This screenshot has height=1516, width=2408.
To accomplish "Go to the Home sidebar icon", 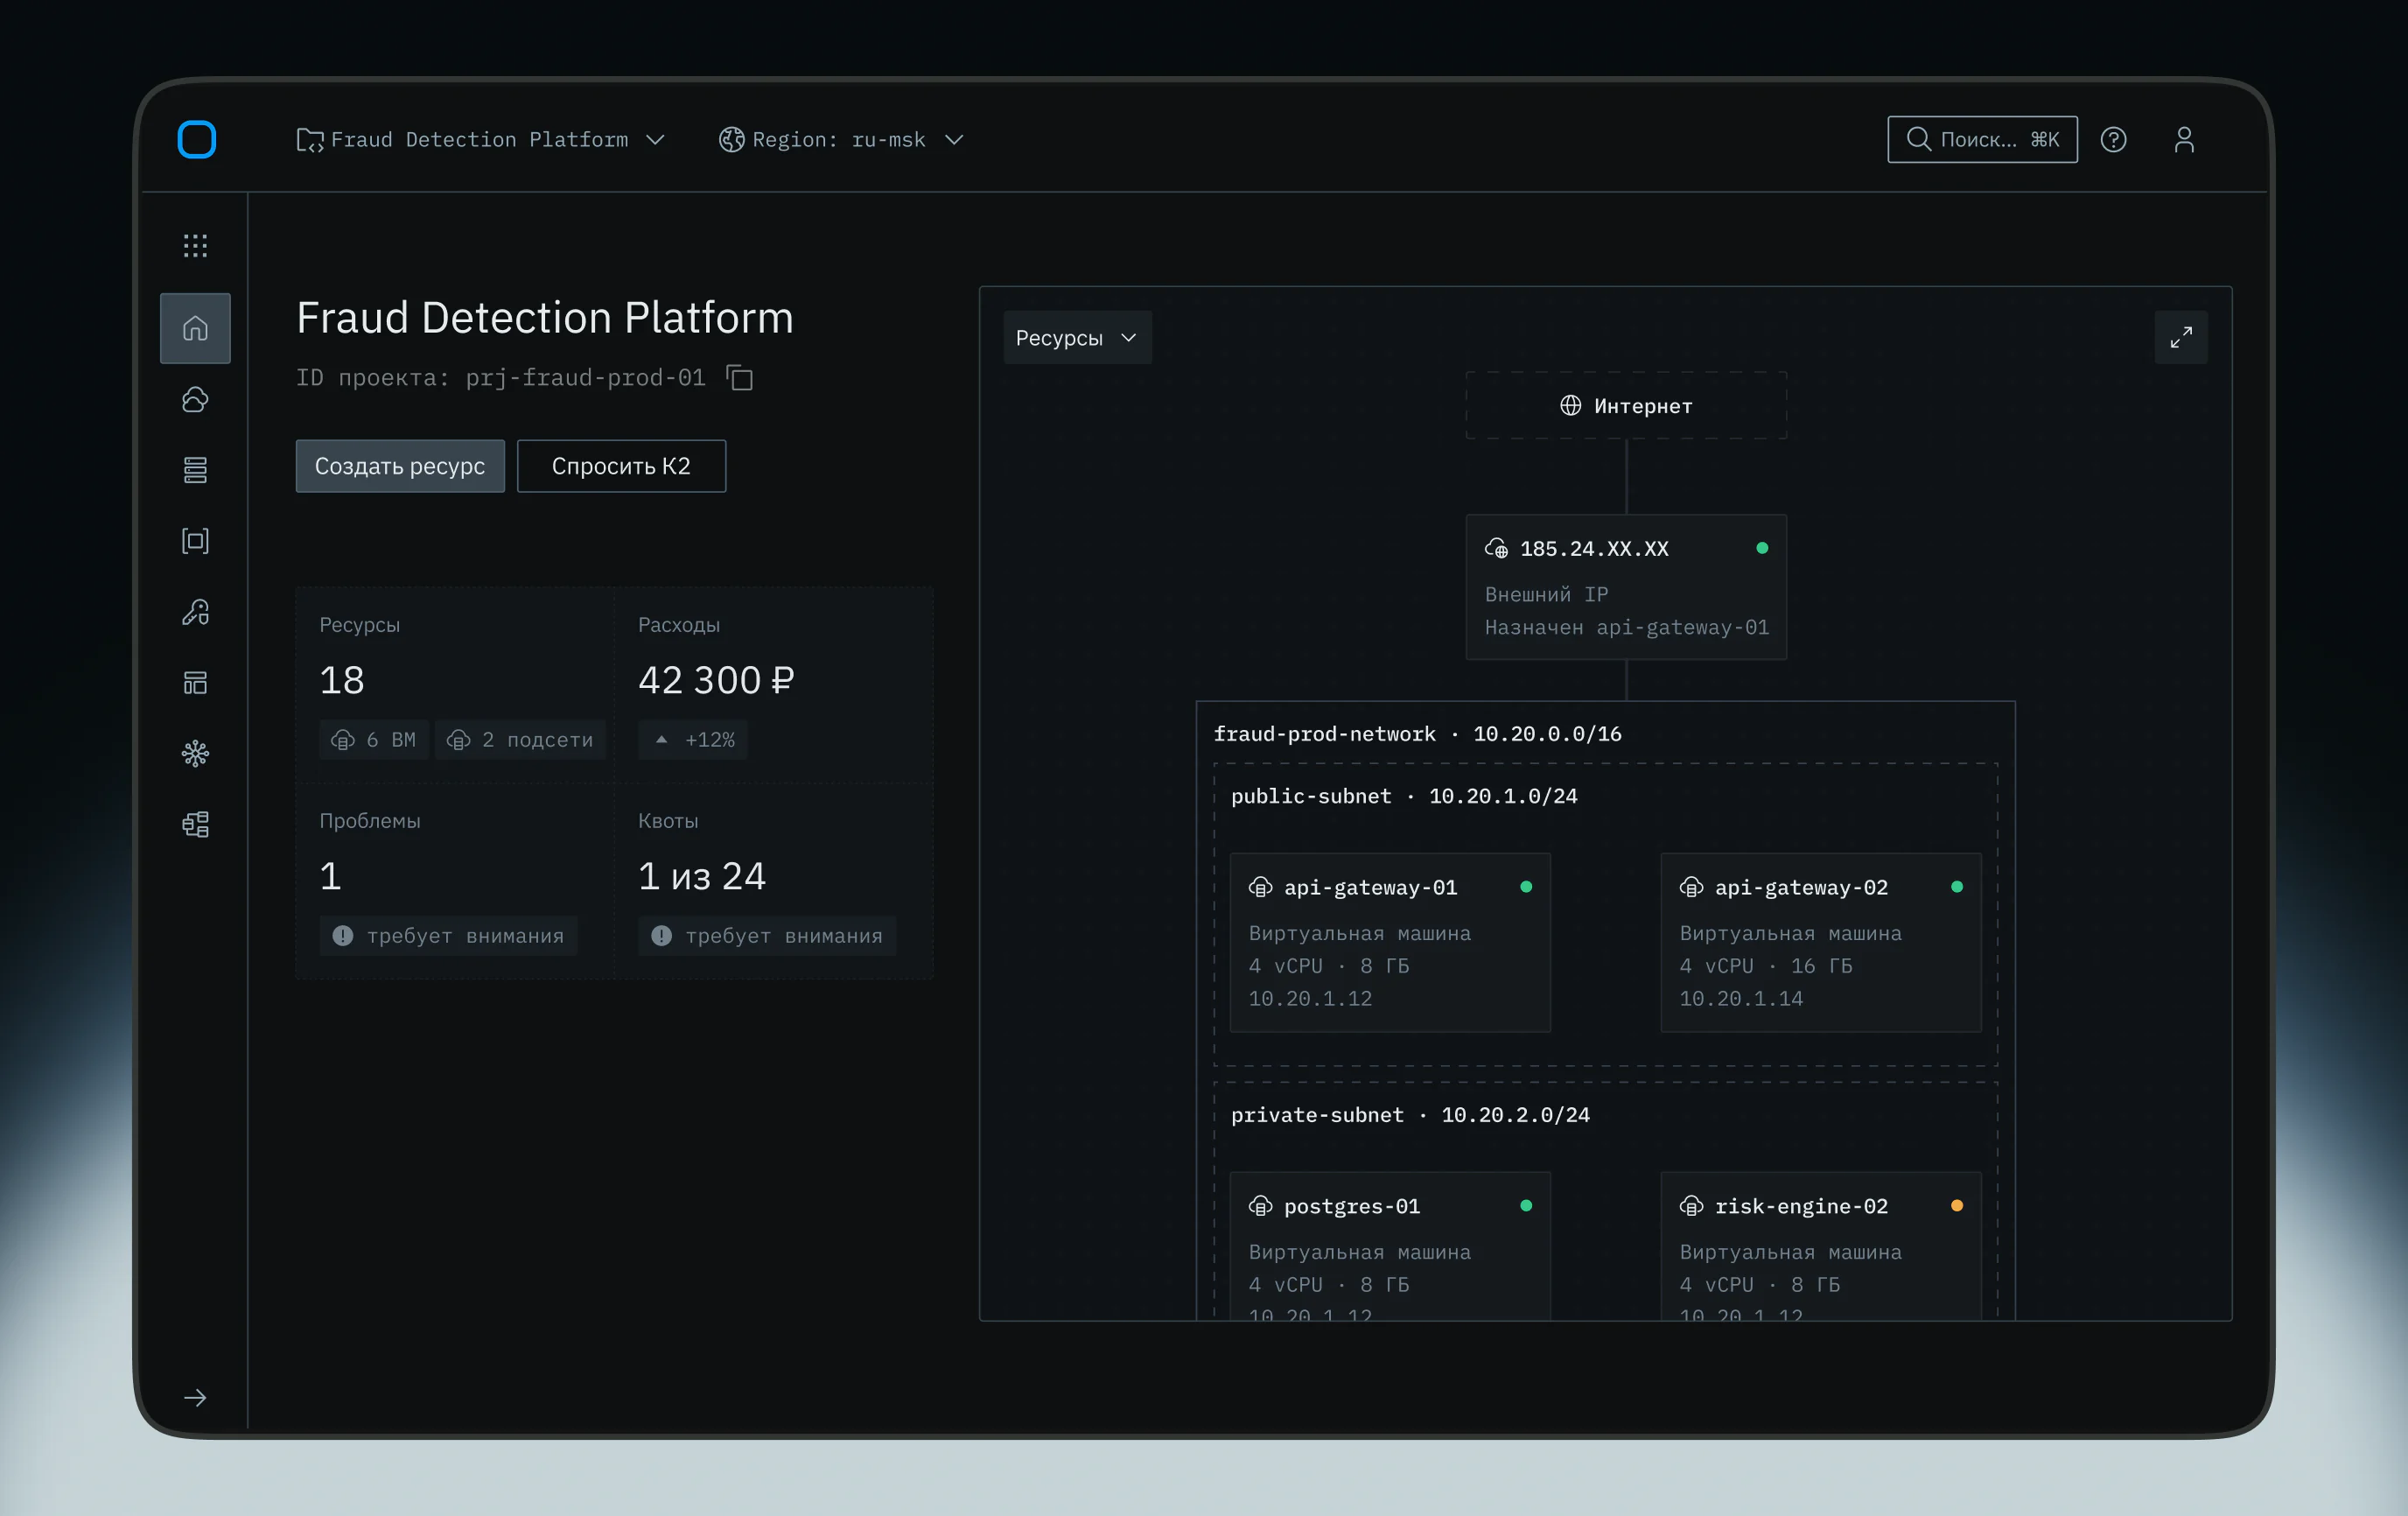I will tap(195, 328).
